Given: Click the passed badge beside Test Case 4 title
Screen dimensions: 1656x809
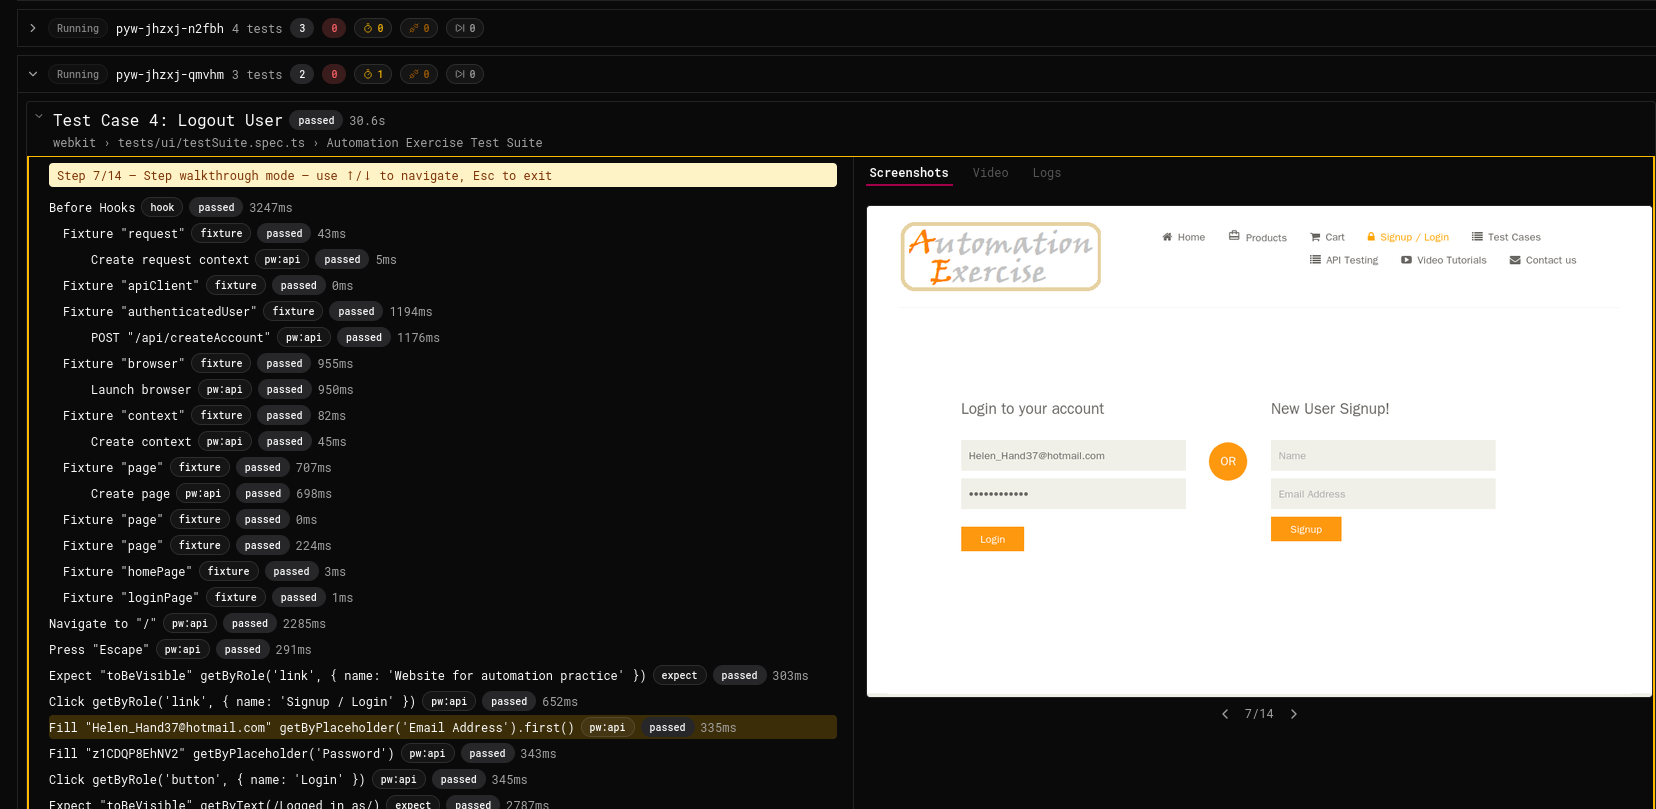Looking at the screenshot, I should 316,120.
